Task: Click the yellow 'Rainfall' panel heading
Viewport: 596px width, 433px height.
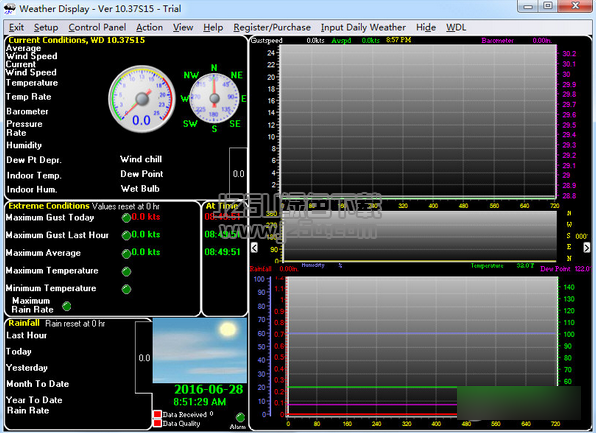Action: (24, 323)
